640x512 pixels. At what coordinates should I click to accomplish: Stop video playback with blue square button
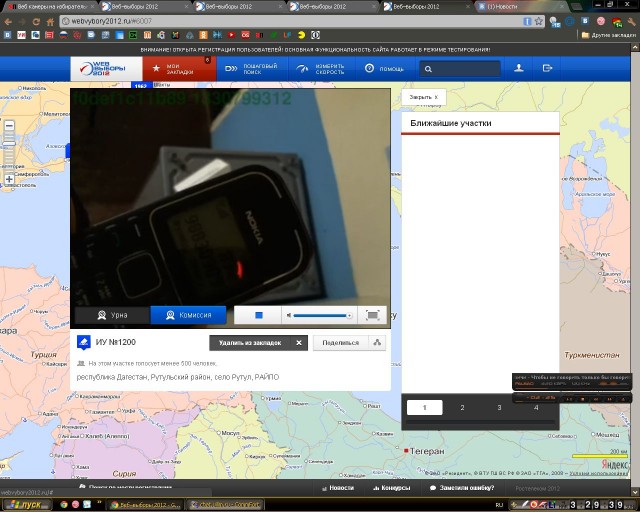click(x=258, y=315)
